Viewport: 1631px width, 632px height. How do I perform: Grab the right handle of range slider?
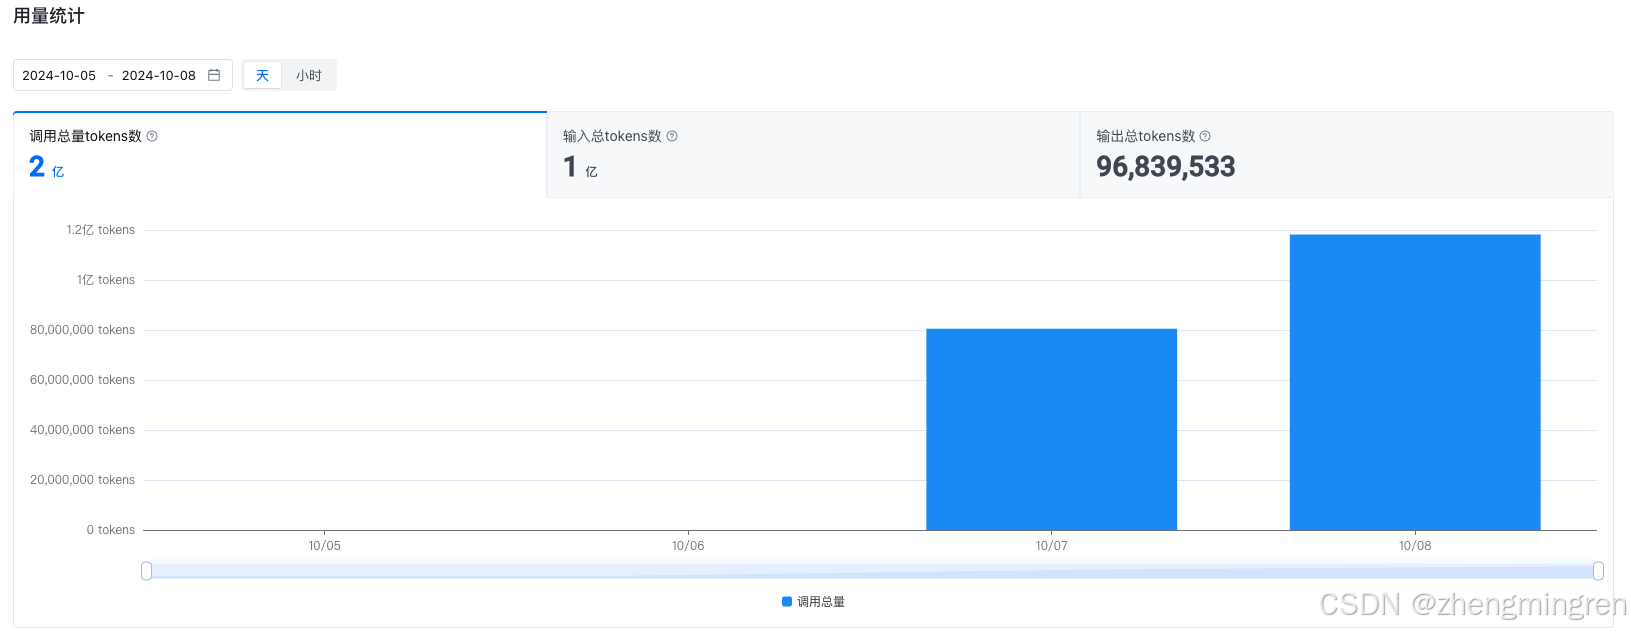(1598, 571)
